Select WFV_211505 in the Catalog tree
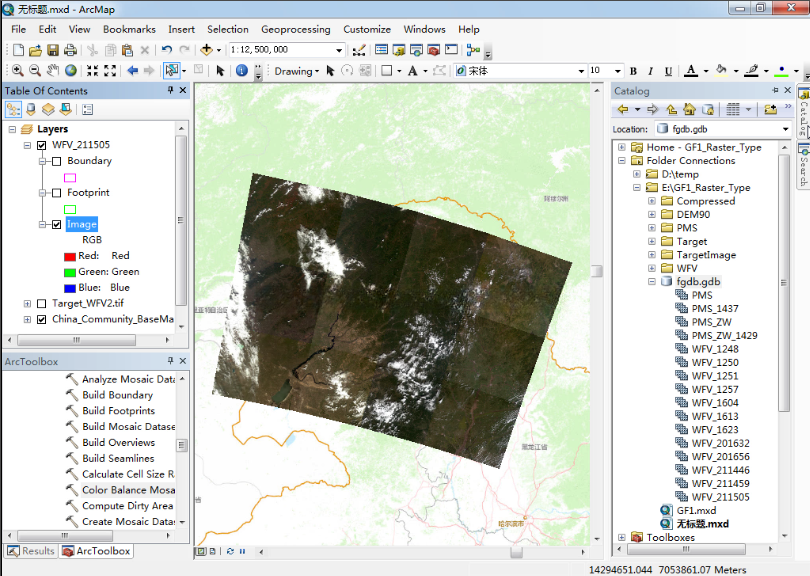Image resolution: width=810 pixels, height=576 pixels. pos(720,497)
